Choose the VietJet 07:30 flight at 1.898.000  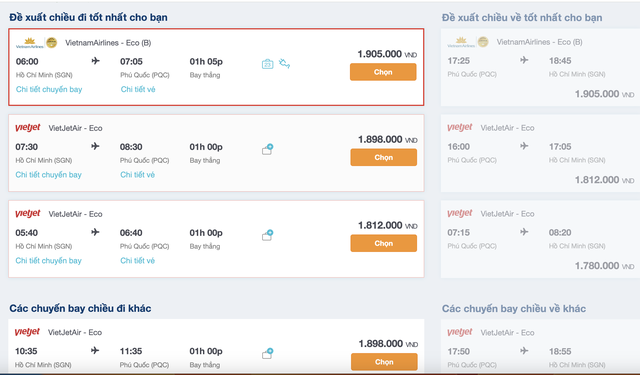[x=383, y=158]
